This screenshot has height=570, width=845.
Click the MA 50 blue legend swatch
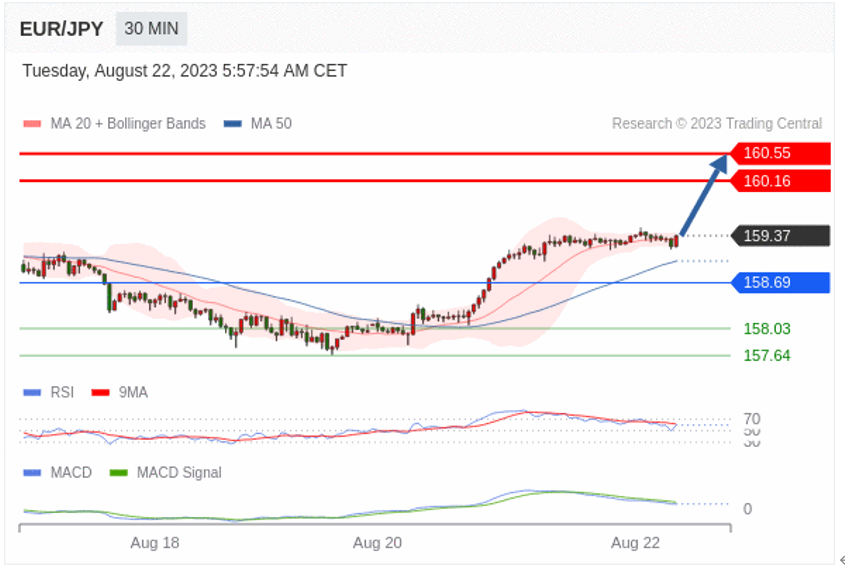pyautogui.click(x=233, y=124)
